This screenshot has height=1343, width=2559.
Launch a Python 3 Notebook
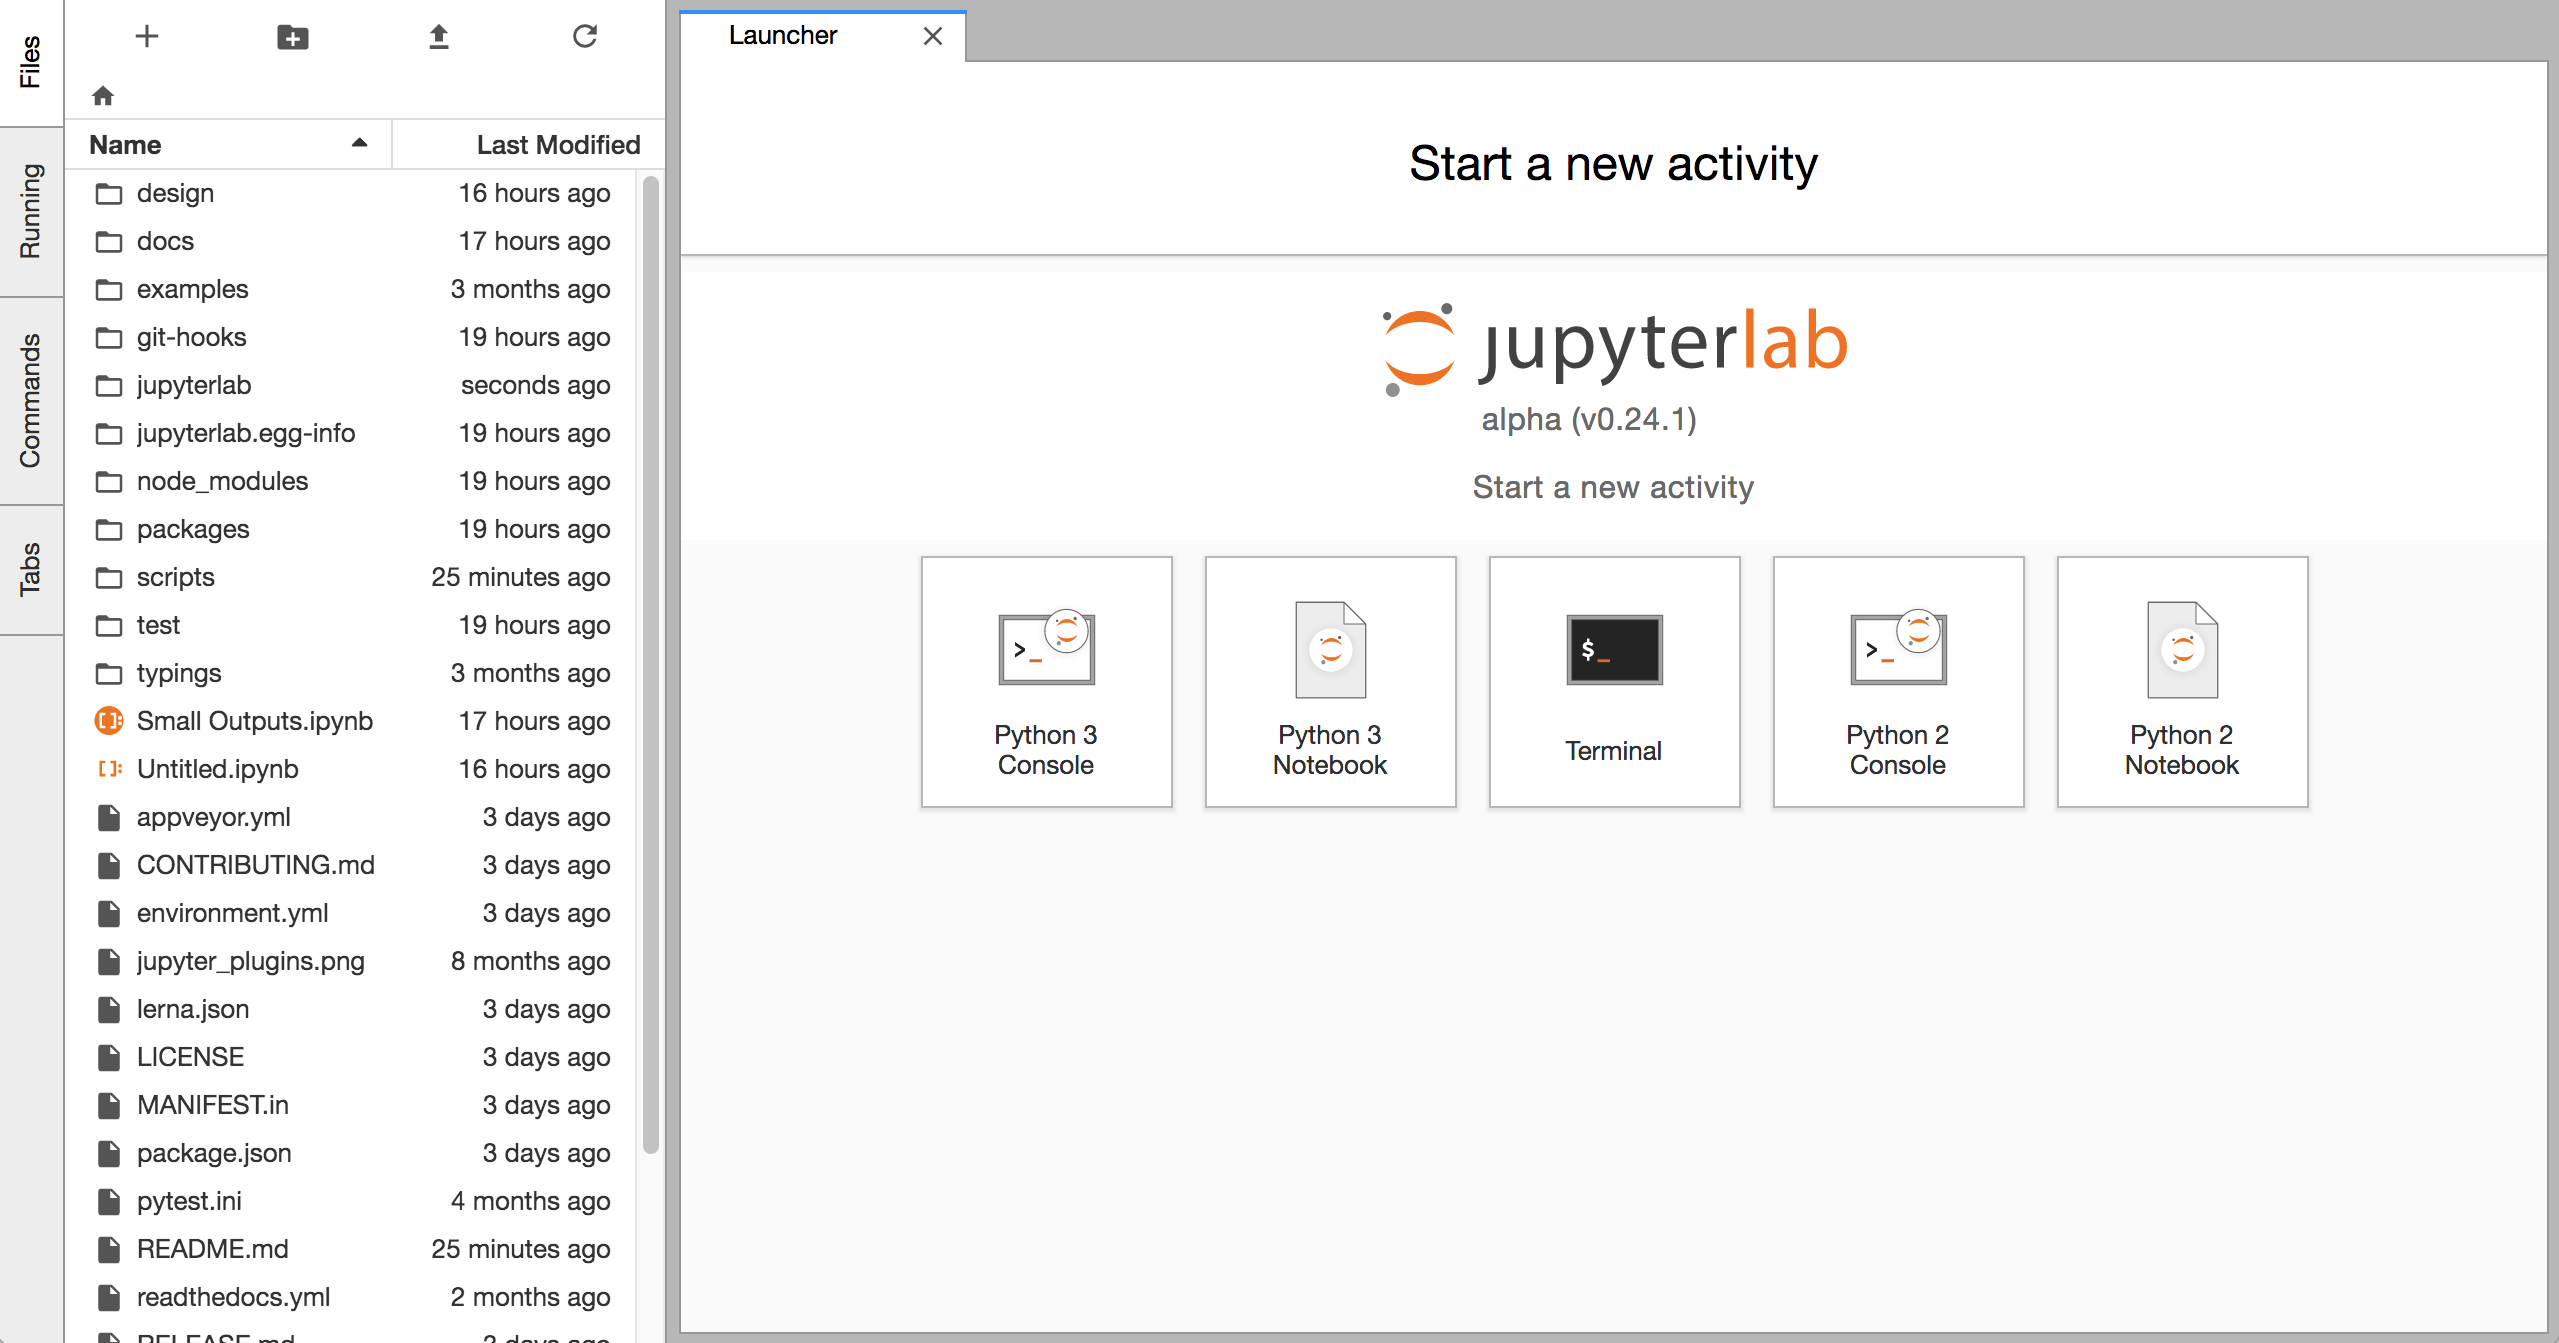pos(1330,682)
